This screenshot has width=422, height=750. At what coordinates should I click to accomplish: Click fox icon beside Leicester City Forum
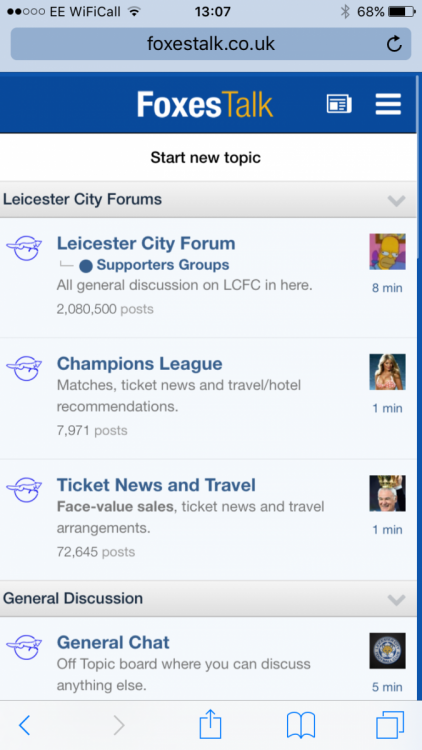click(x=24, y=248)
